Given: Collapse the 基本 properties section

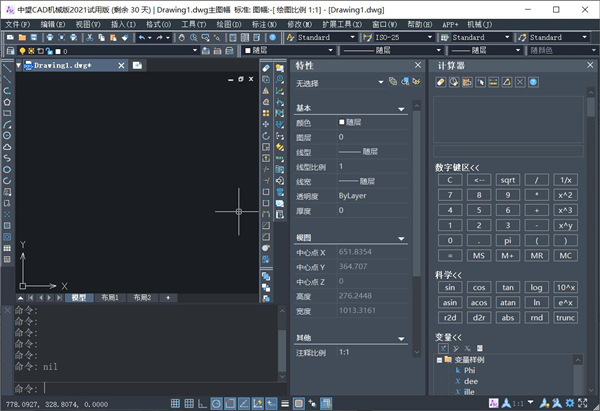Looking at the screenshot, I should tap(401, 108).
